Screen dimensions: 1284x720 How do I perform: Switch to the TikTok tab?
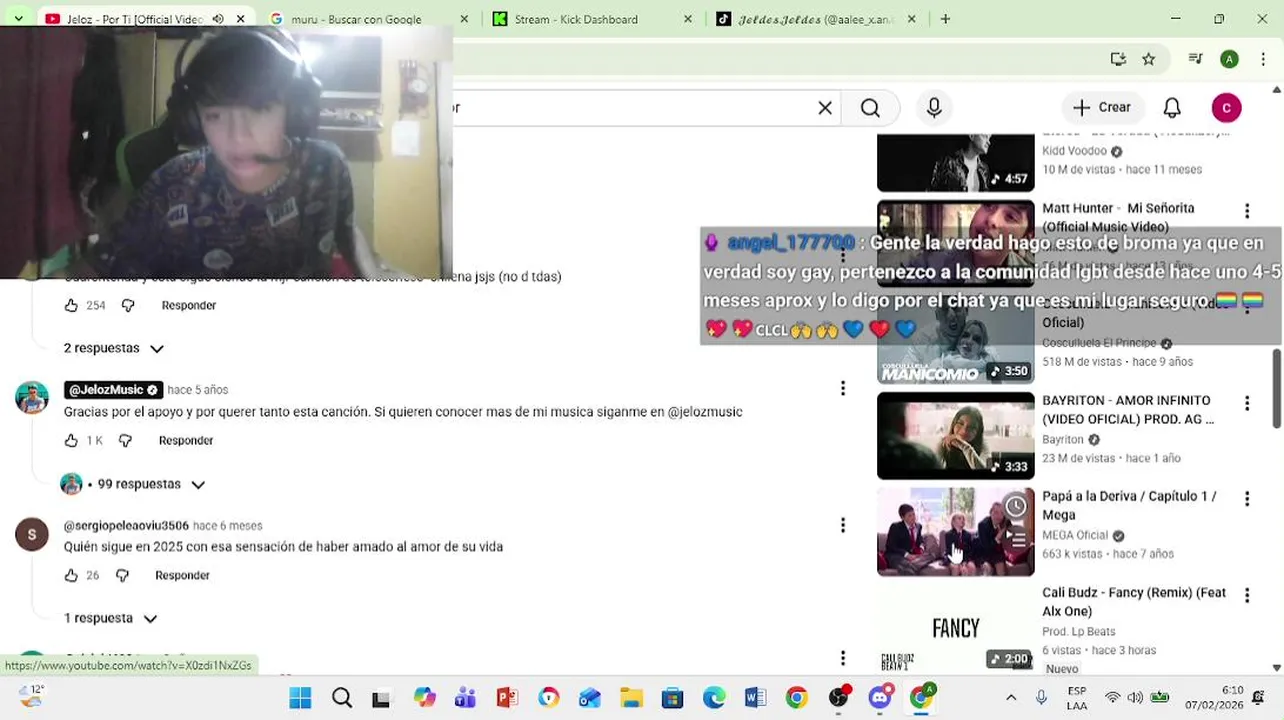point(815,19)
